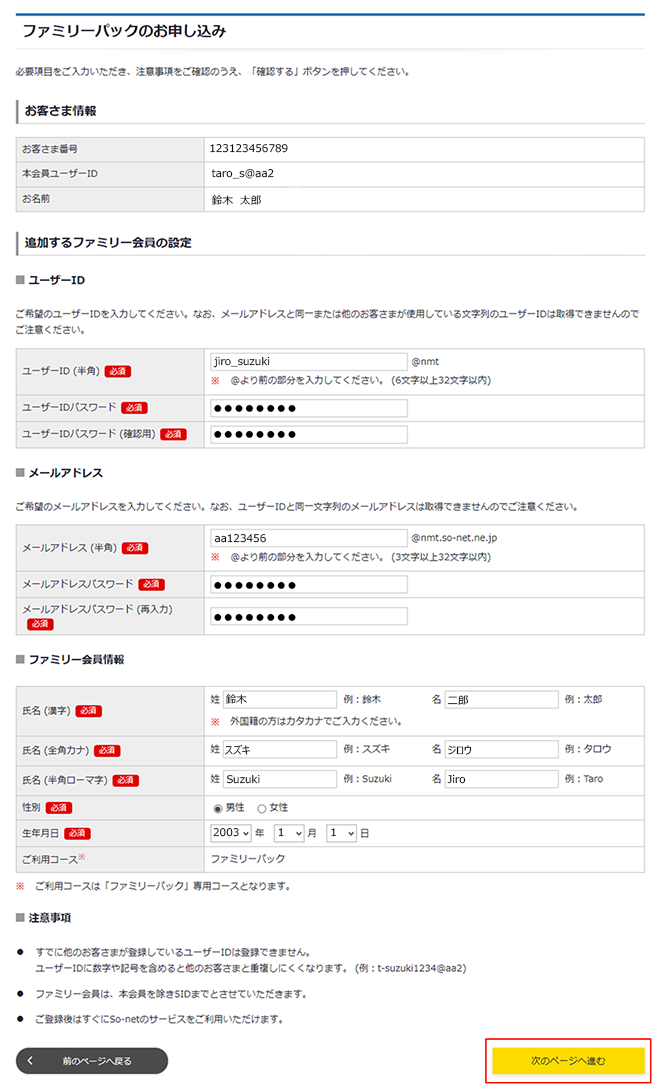The image size is (660, 1090).
Task: Open the birth year dropdown showing 2003
Action: click(231, 832)
